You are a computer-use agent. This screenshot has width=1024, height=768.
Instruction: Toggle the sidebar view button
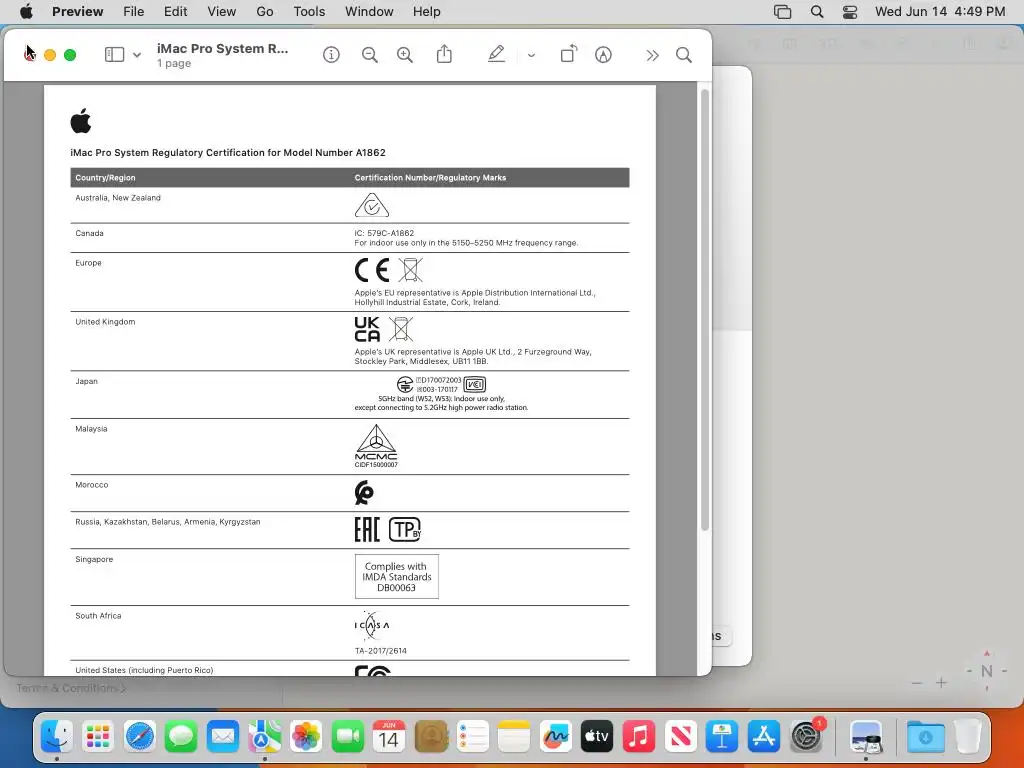[114, 55]
